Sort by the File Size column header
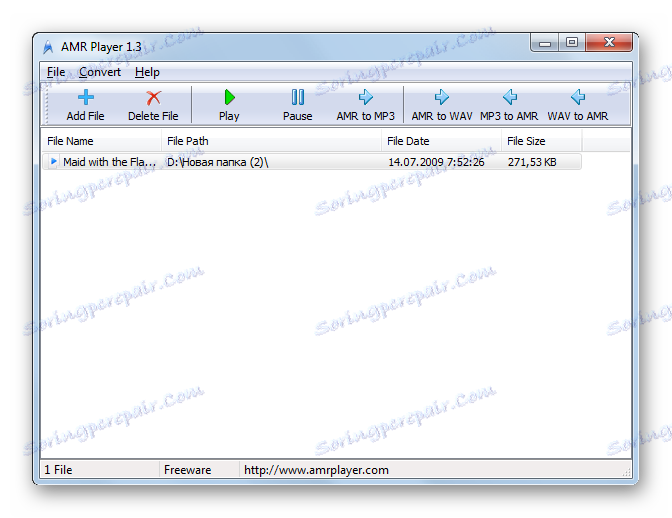This screenshot has width=672, height=518. pos(541,141)
